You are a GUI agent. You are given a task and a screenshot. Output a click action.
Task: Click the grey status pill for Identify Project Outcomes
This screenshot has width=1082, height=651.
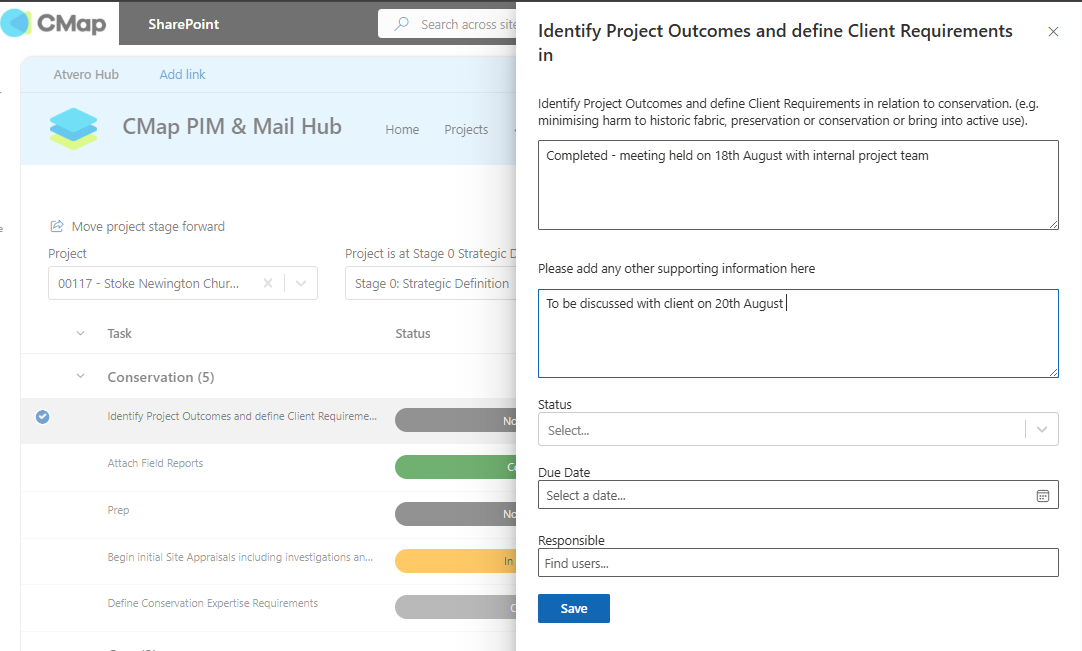pos(455,420)
